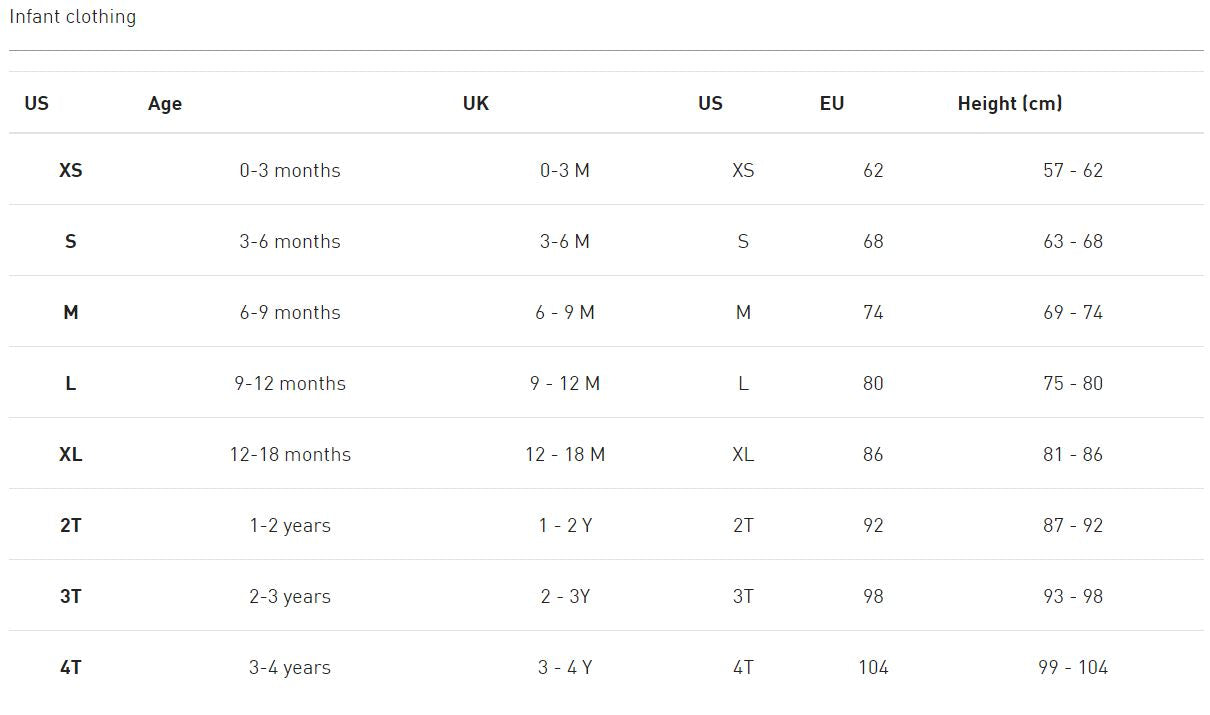This screenshot has height=715, width=1210.
Task: Click EU size 62
Action: (873, 171)
